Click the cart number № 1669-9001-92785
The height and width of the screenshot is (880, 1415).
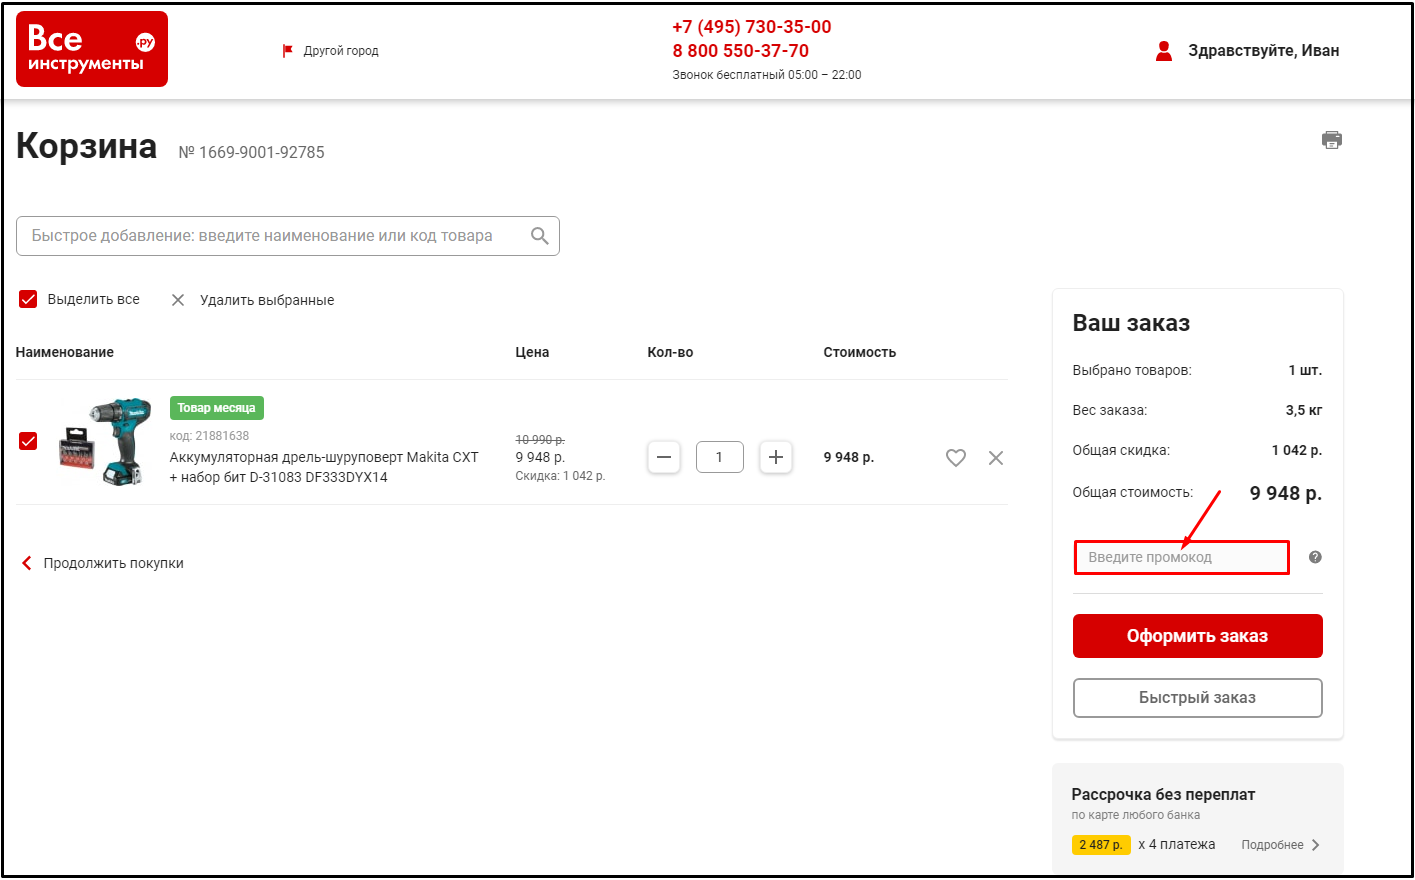[252, 152]
